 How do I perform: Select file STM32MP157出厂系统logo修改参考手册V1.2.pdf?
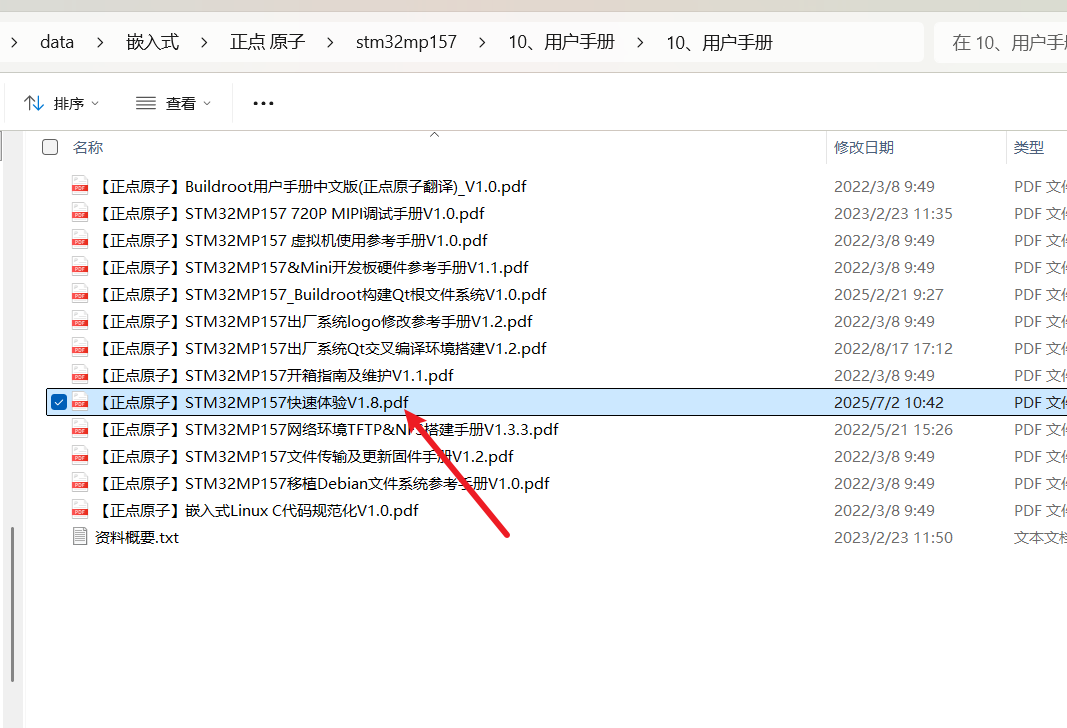click(x=314, y=321)
